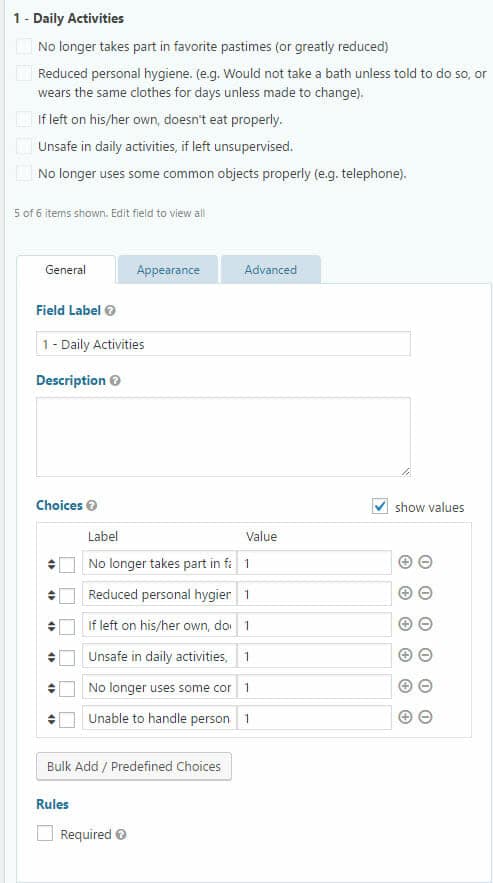
Task: Click into the Description text area
Action: tap(223, 437)
